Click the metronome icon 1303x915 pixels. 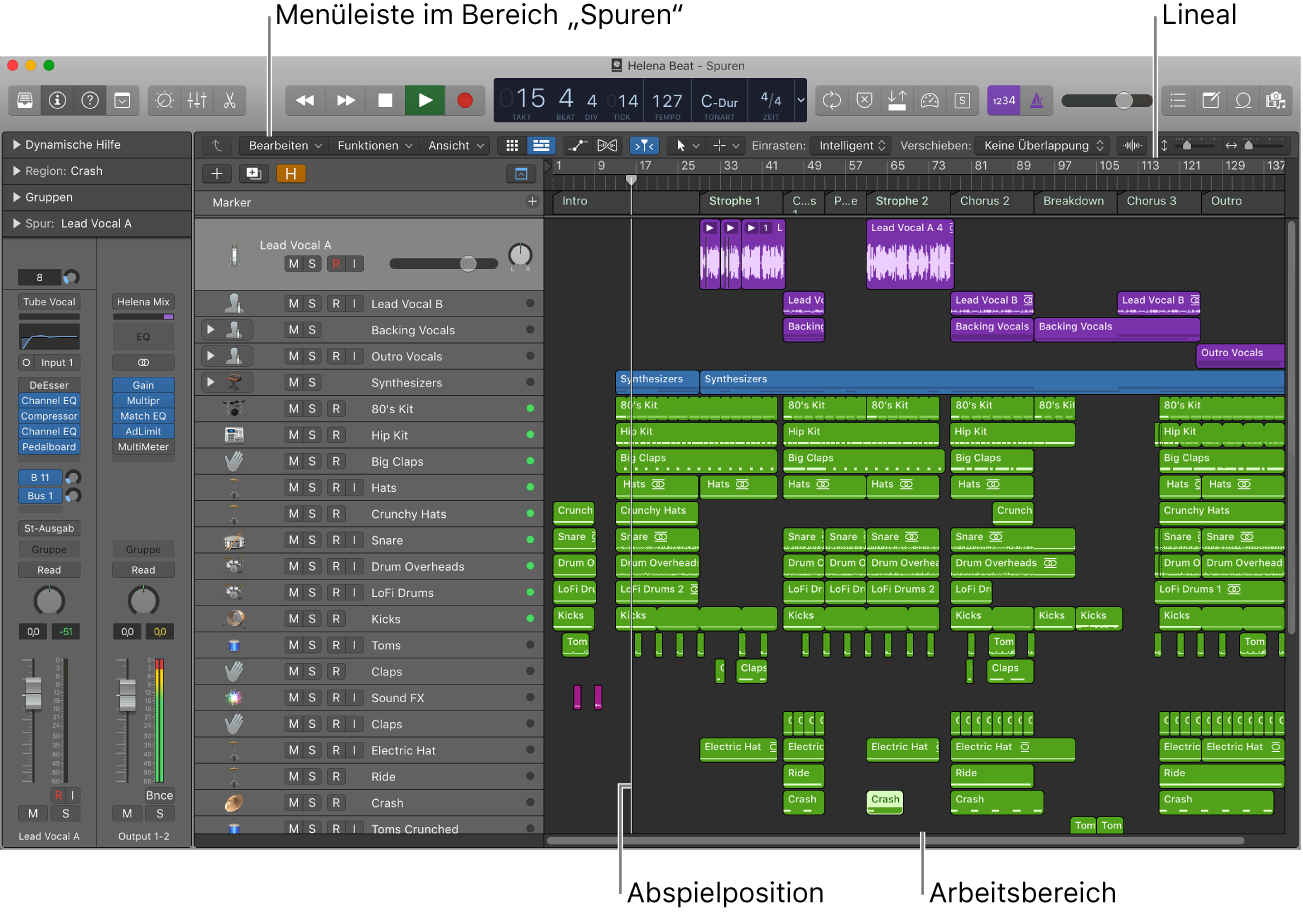1037,100
